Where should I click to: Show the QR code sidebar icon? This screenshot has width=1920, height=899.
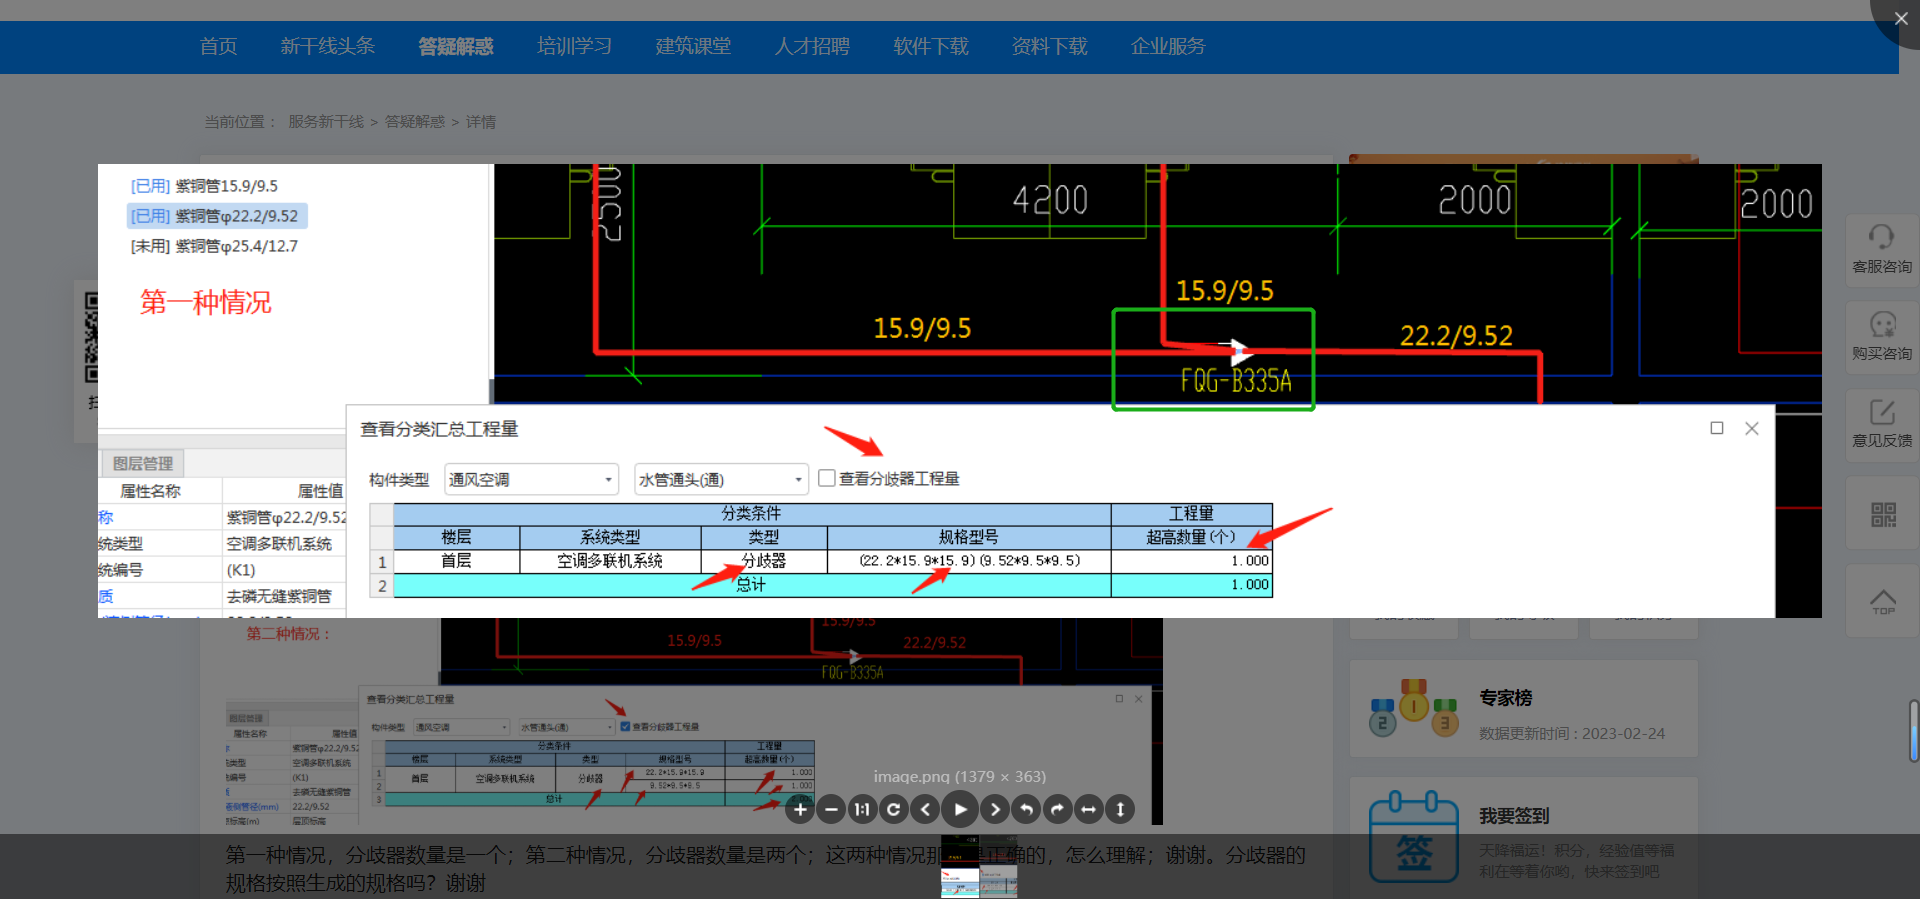pyautogui.click(x=1883, y=514)
